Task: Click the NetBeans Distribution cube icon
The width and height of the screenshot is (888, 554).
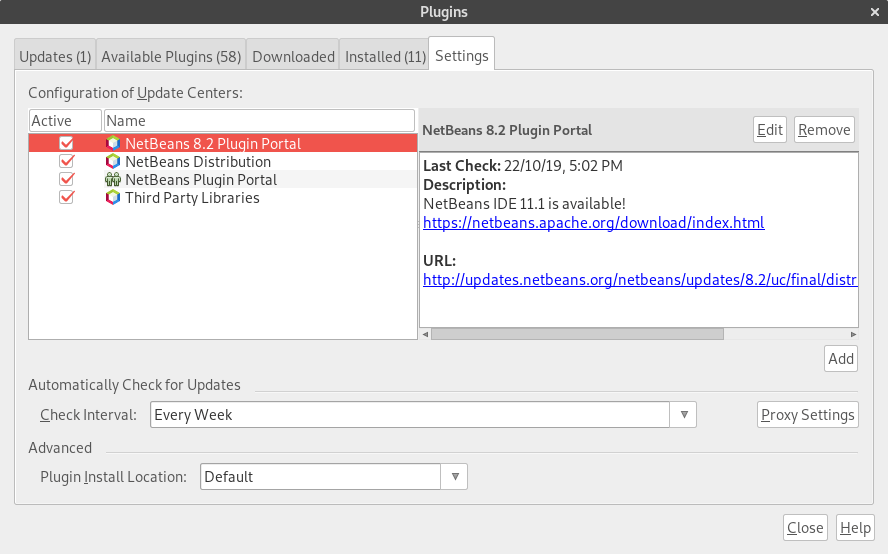Action: pyautogui.click(x=113, y=161)
